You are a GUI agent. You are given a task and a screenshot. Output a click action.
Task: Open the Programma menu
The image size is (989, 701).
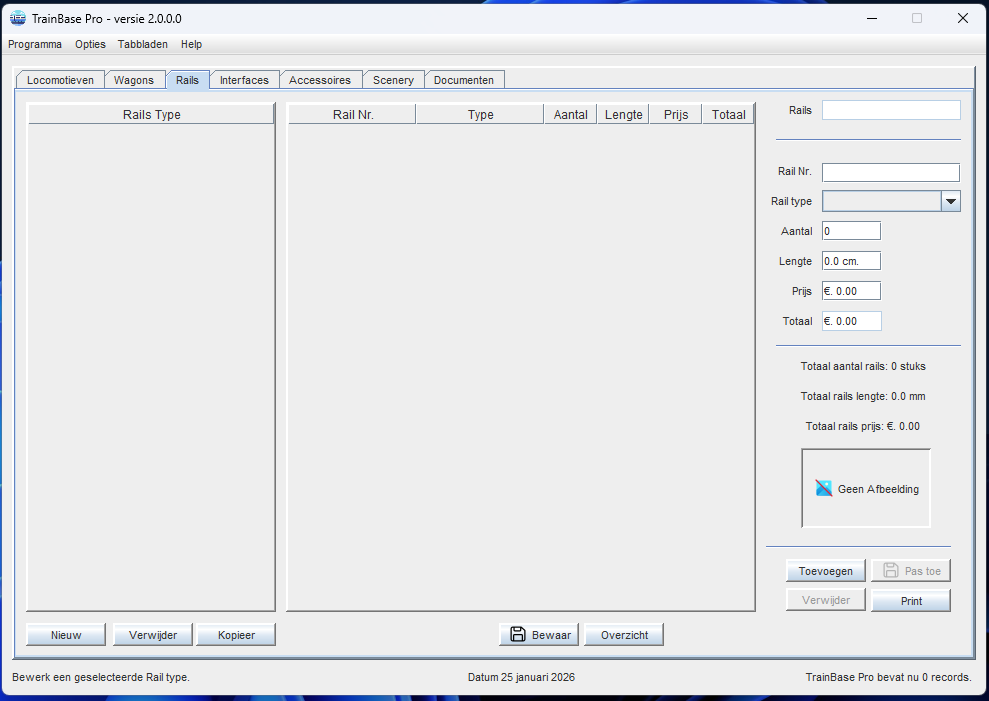point(35,44)
